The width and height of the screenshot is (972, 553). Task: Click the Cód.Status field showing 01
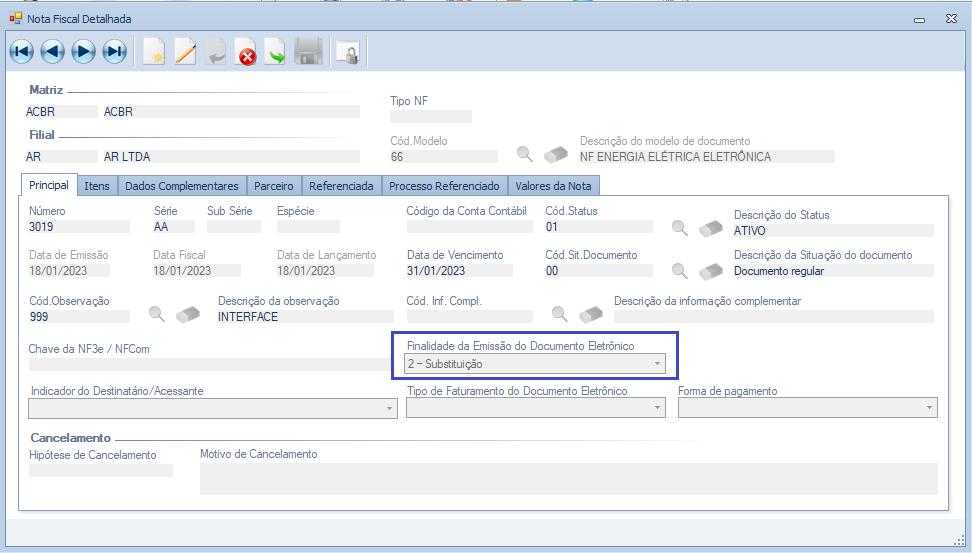(599, 227)
